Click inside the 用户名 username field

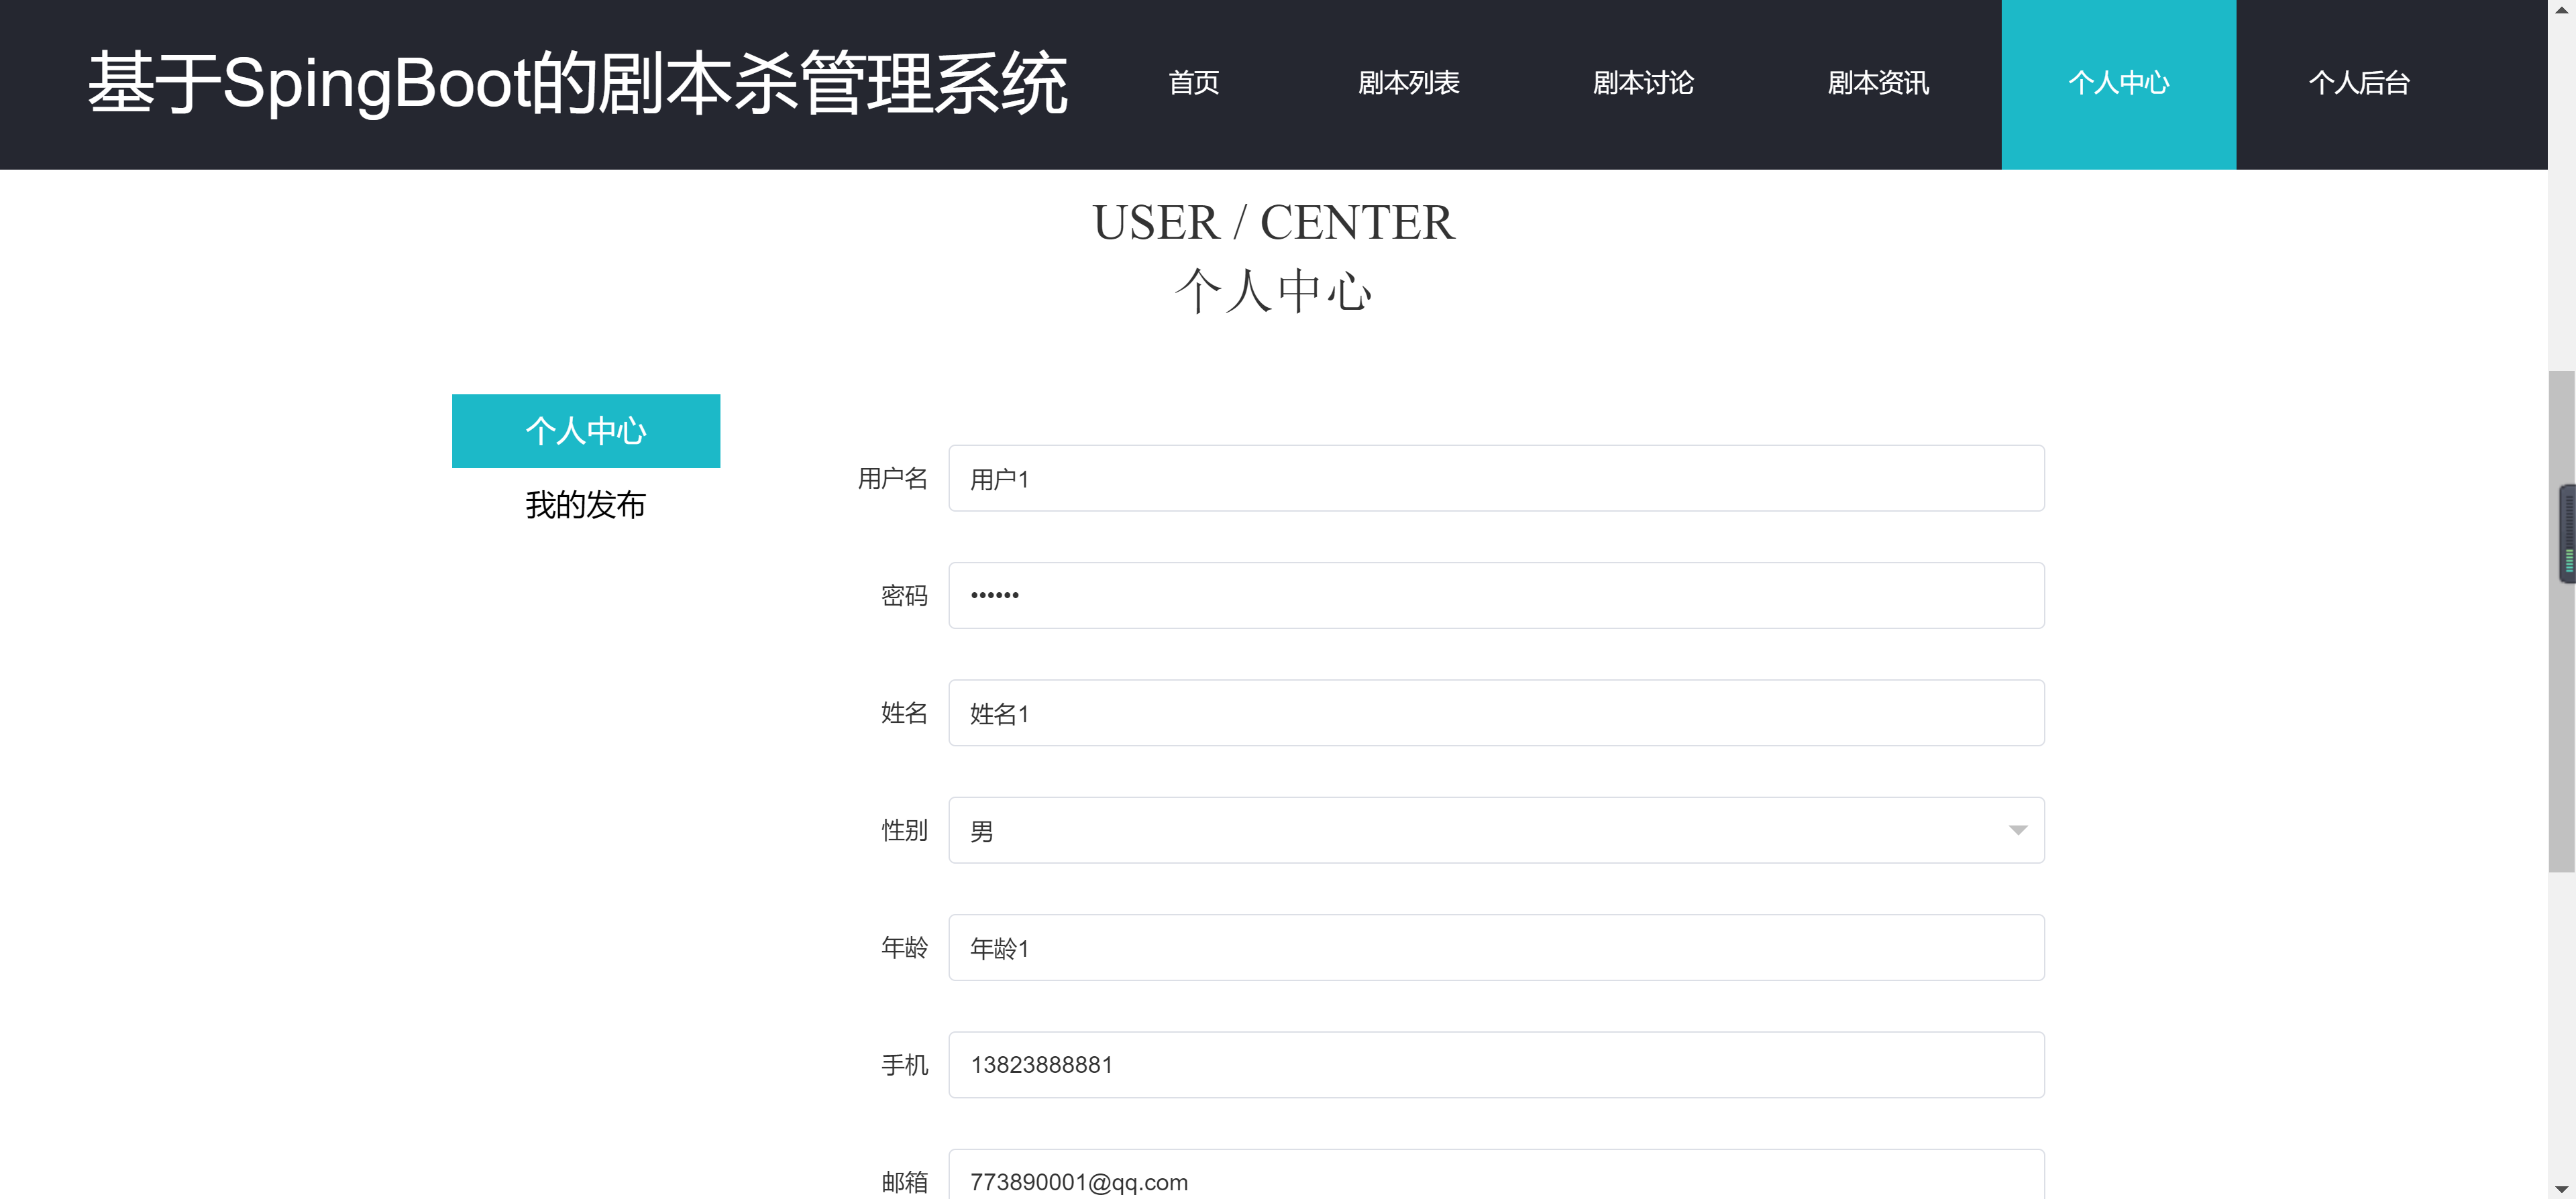click(1495, 478)
